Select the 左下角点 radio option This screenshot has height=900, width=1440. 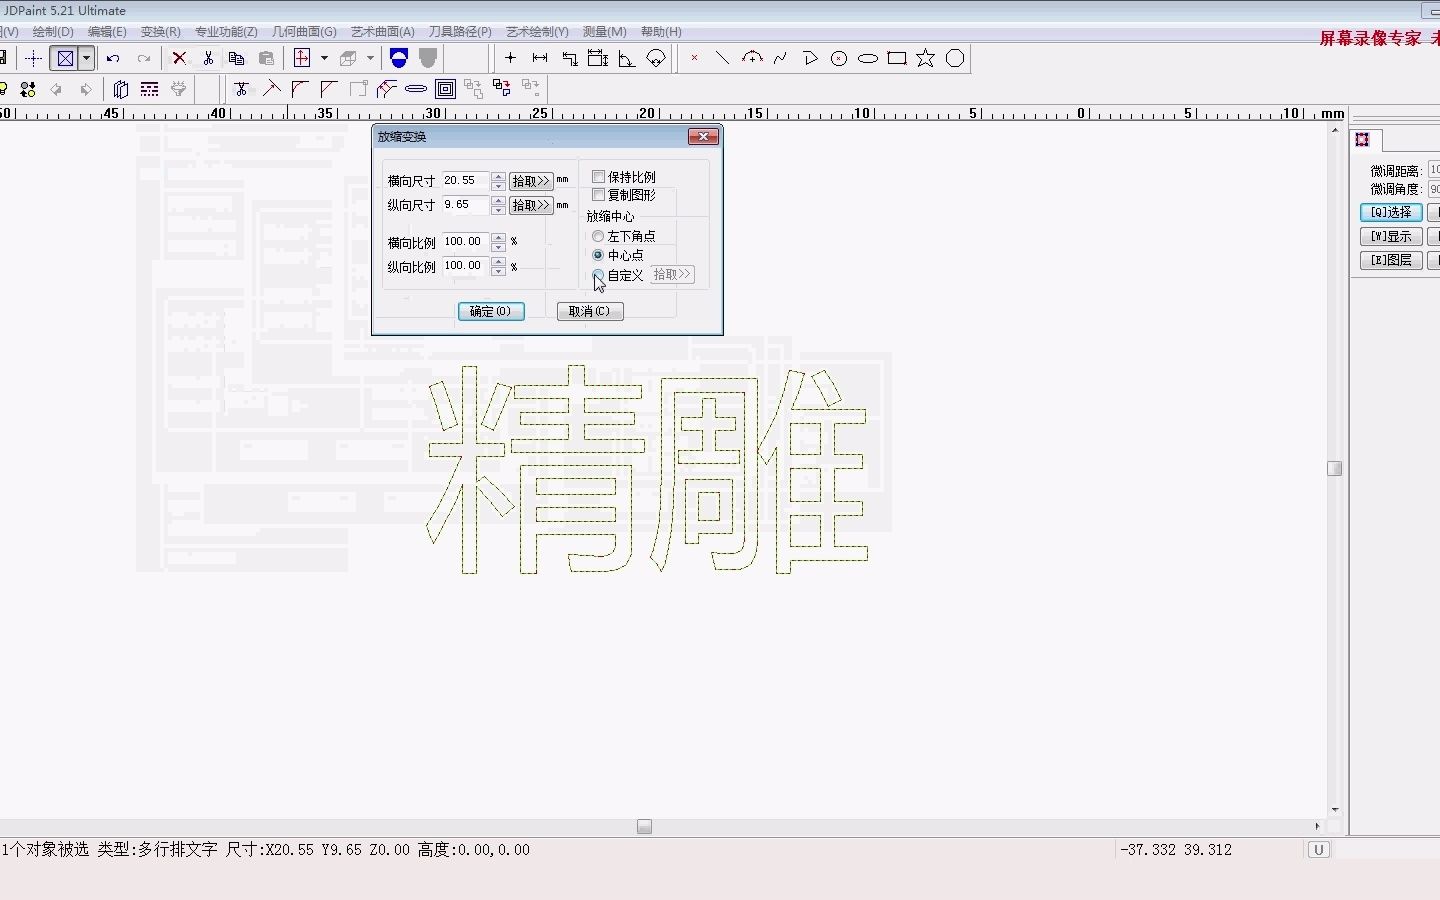pos(598,236)
